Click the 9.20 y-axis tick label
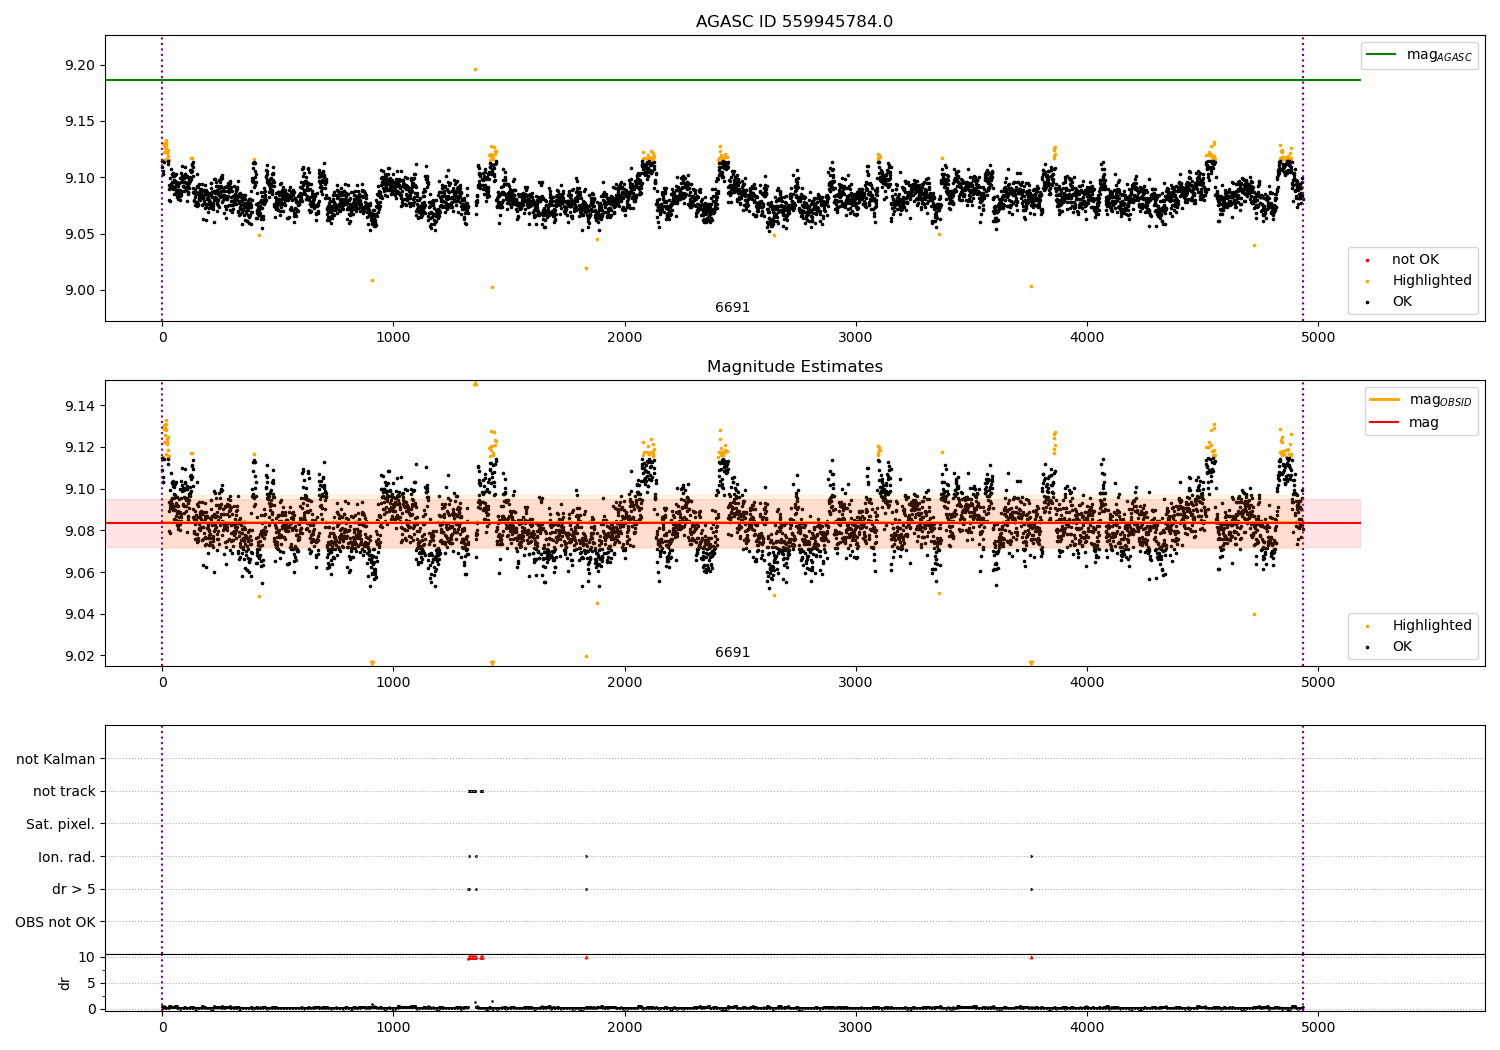Image resolution: width=1500 pixels, height=1050 pixels. tap(78, 66)
